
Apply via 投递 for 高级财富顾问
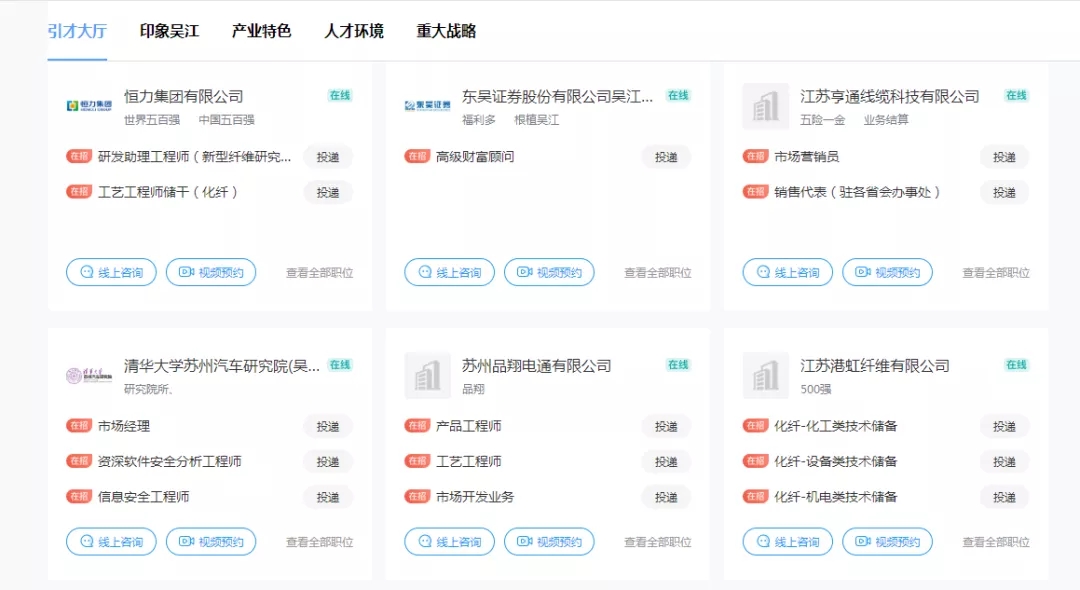click(666, 157)
